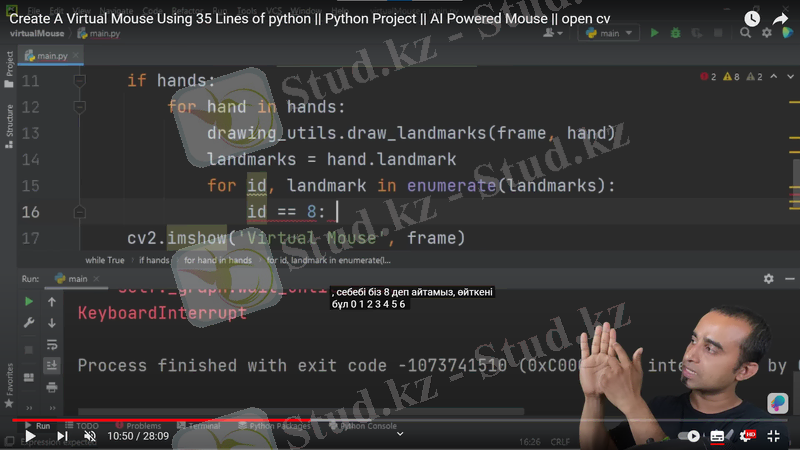Image resolution: width=800 pixels, height=450 pixels.
Task: Unmute the video with speaker icon
Action: click(90, 436)
